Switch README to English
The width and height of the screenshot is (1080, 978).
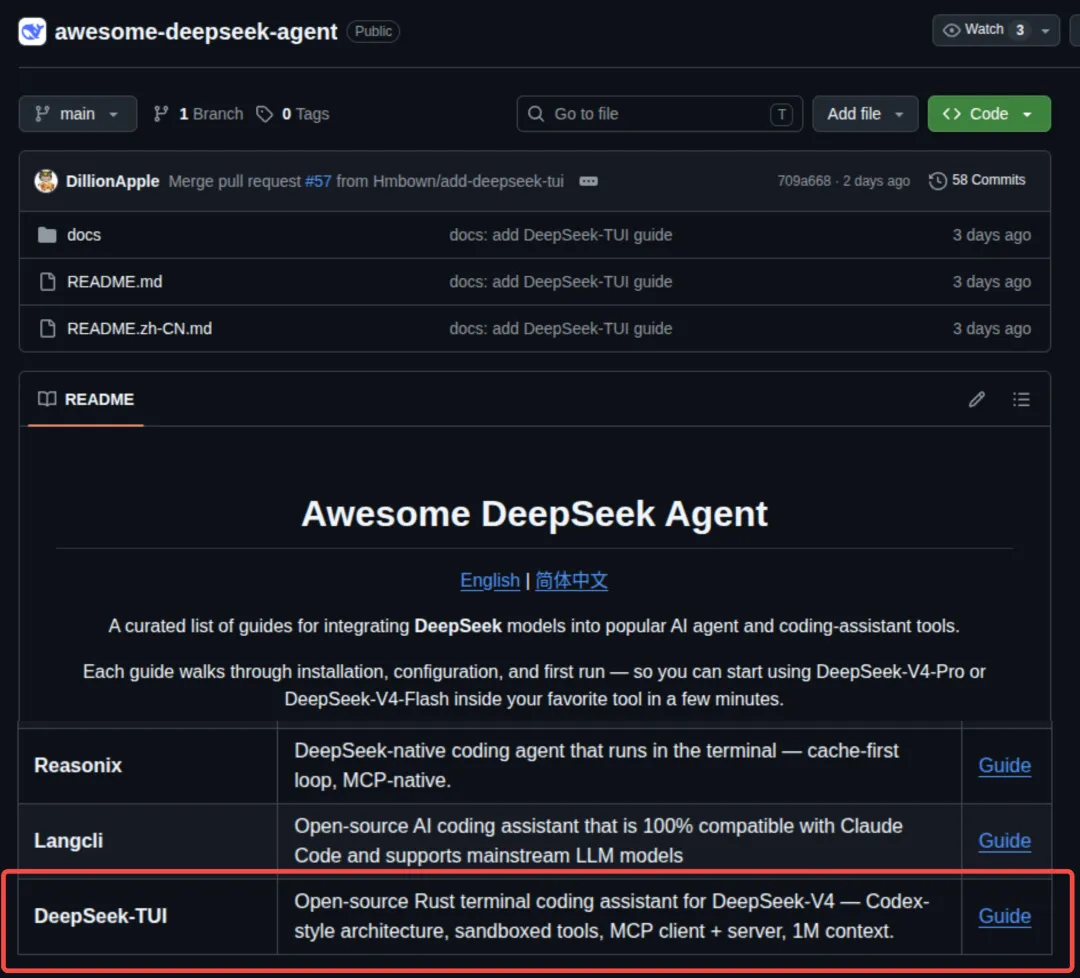[490, 581]
